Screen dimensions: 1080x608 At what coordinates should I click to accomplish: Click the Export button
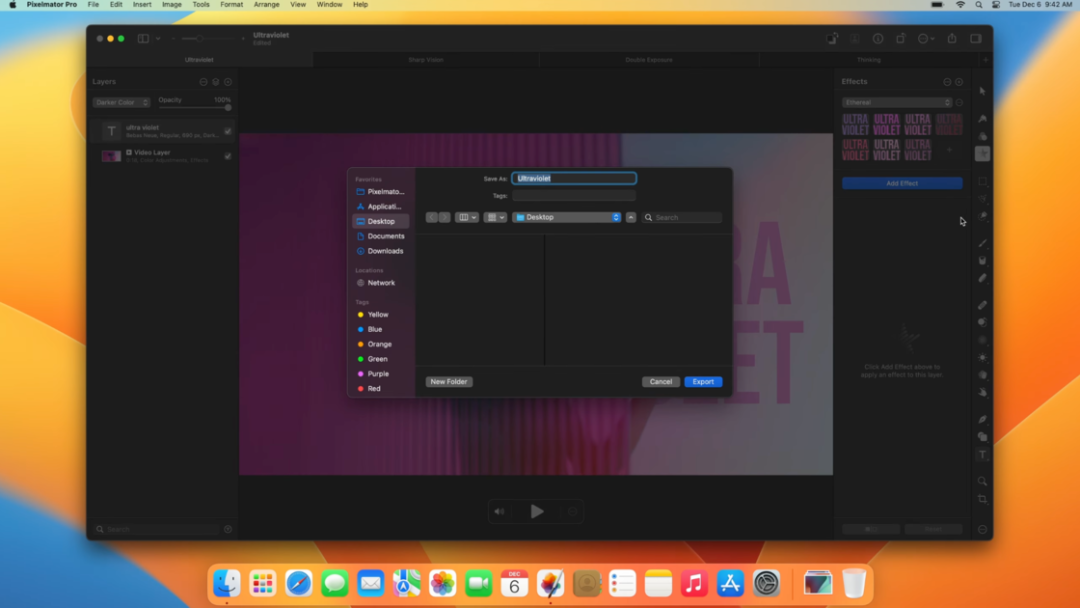[703, 381]
